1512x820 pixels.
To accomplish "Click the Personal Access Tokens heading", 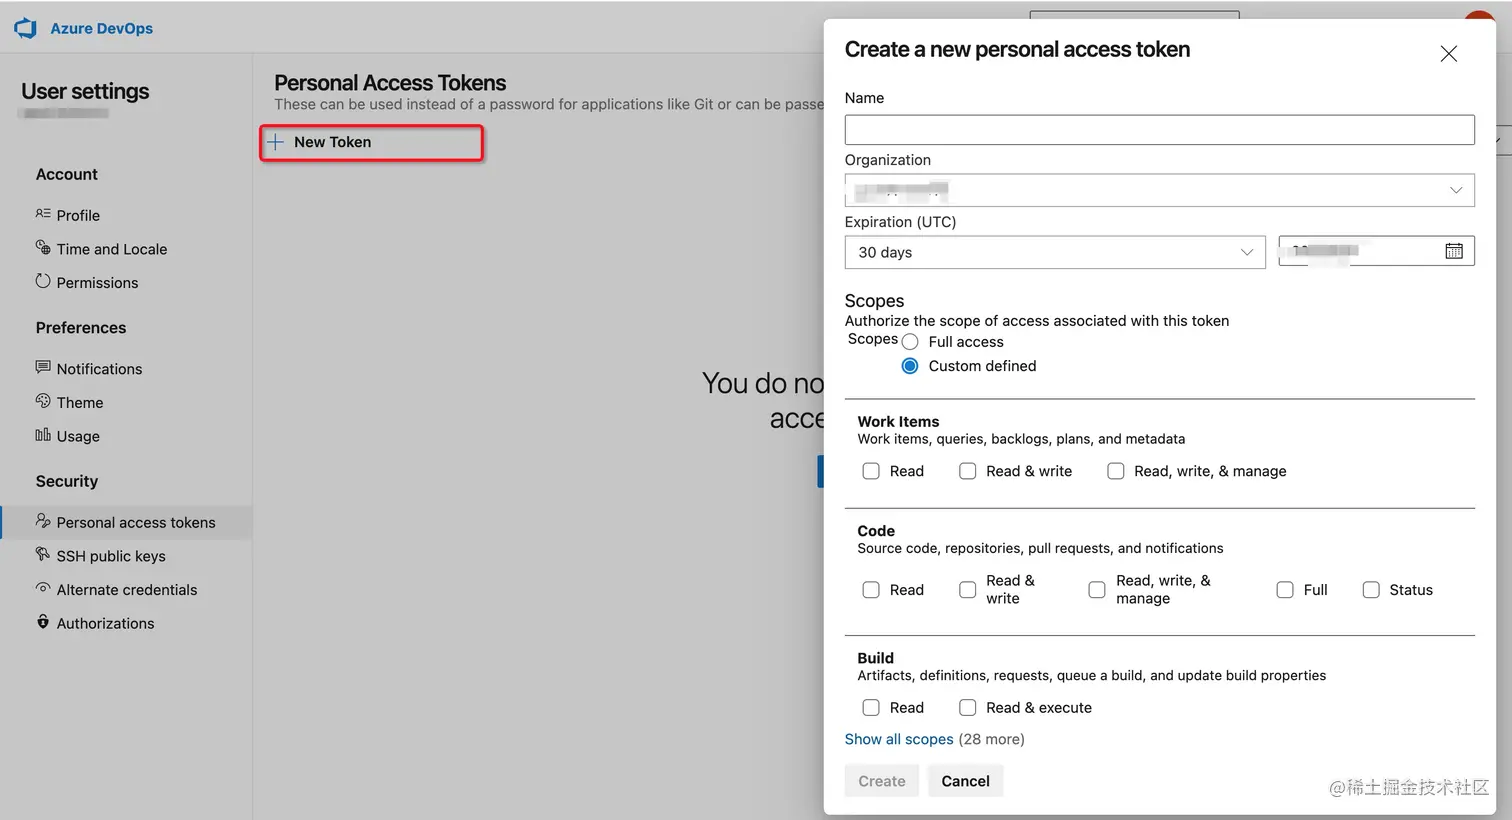I will click(390, 83).
